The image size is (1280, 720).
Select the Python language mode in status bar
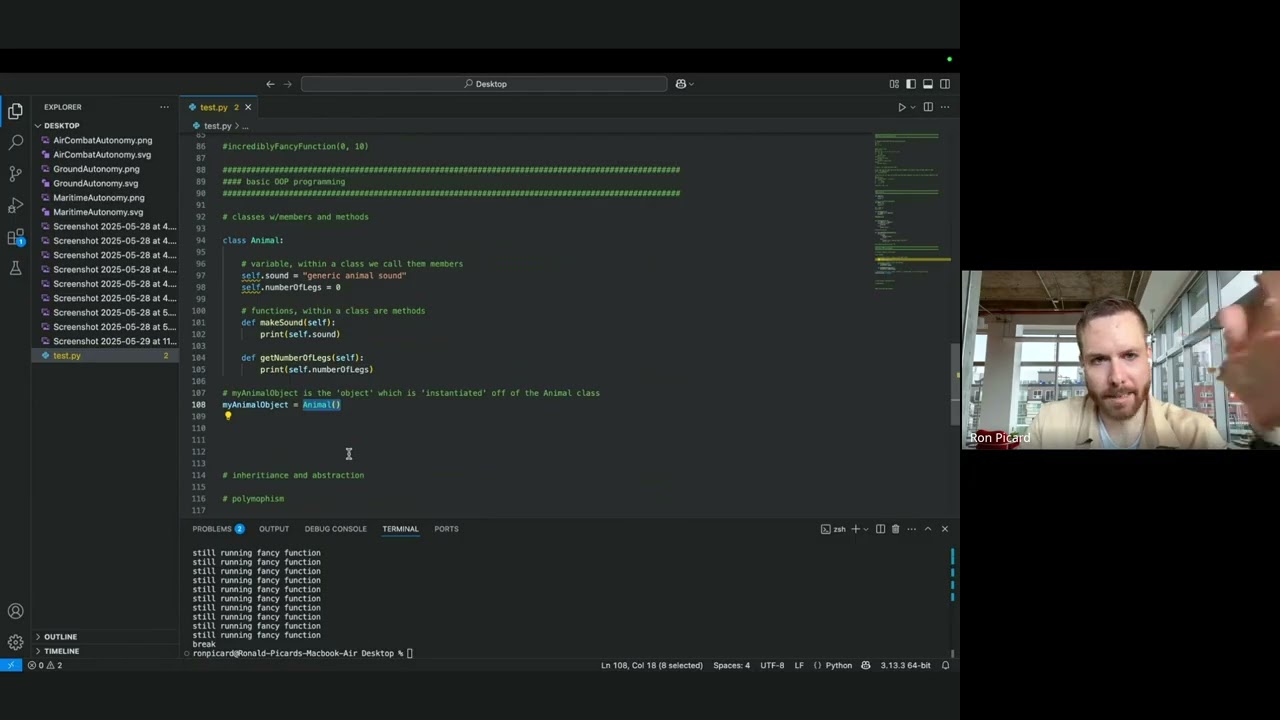[x=839, y=665]
